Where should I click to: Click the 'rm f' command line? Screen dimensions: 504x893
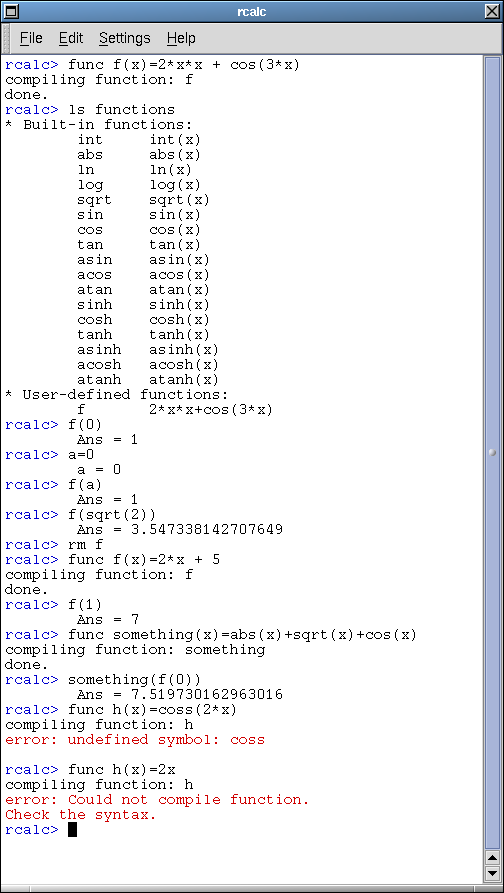coord(85,545)
